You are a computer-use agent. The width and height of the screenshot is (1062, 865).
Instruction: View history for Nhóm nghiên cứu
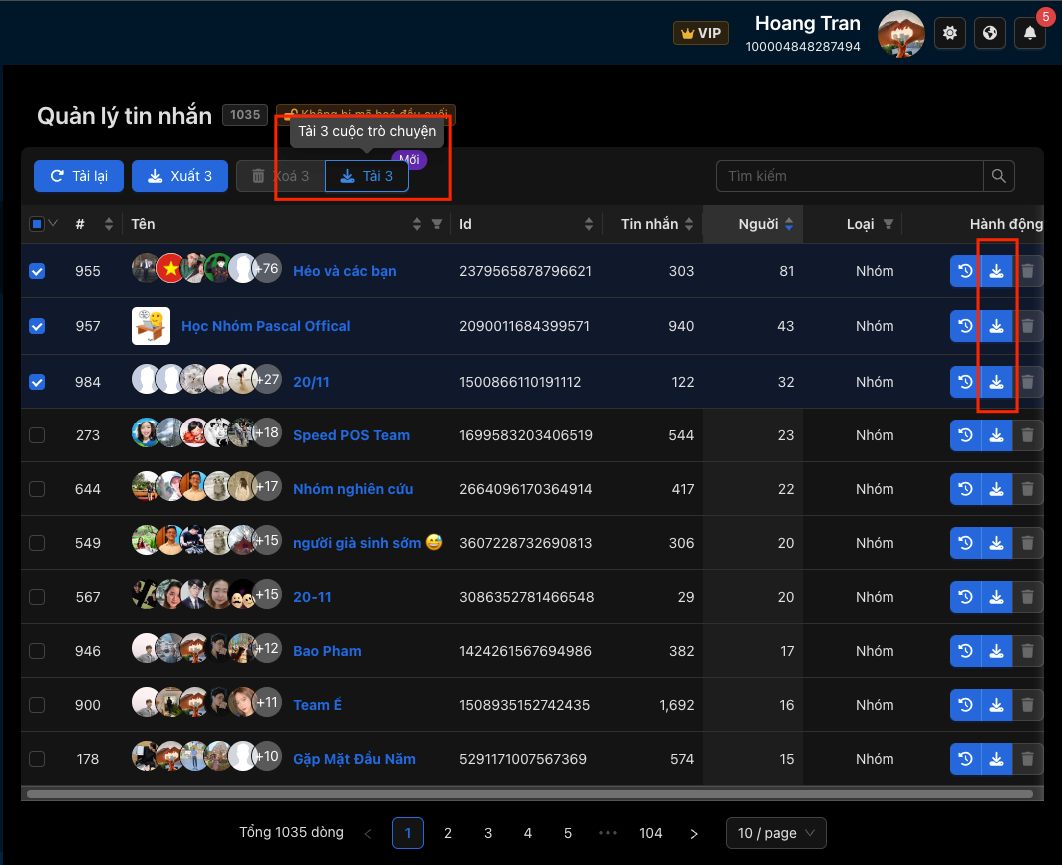(965, 489)
